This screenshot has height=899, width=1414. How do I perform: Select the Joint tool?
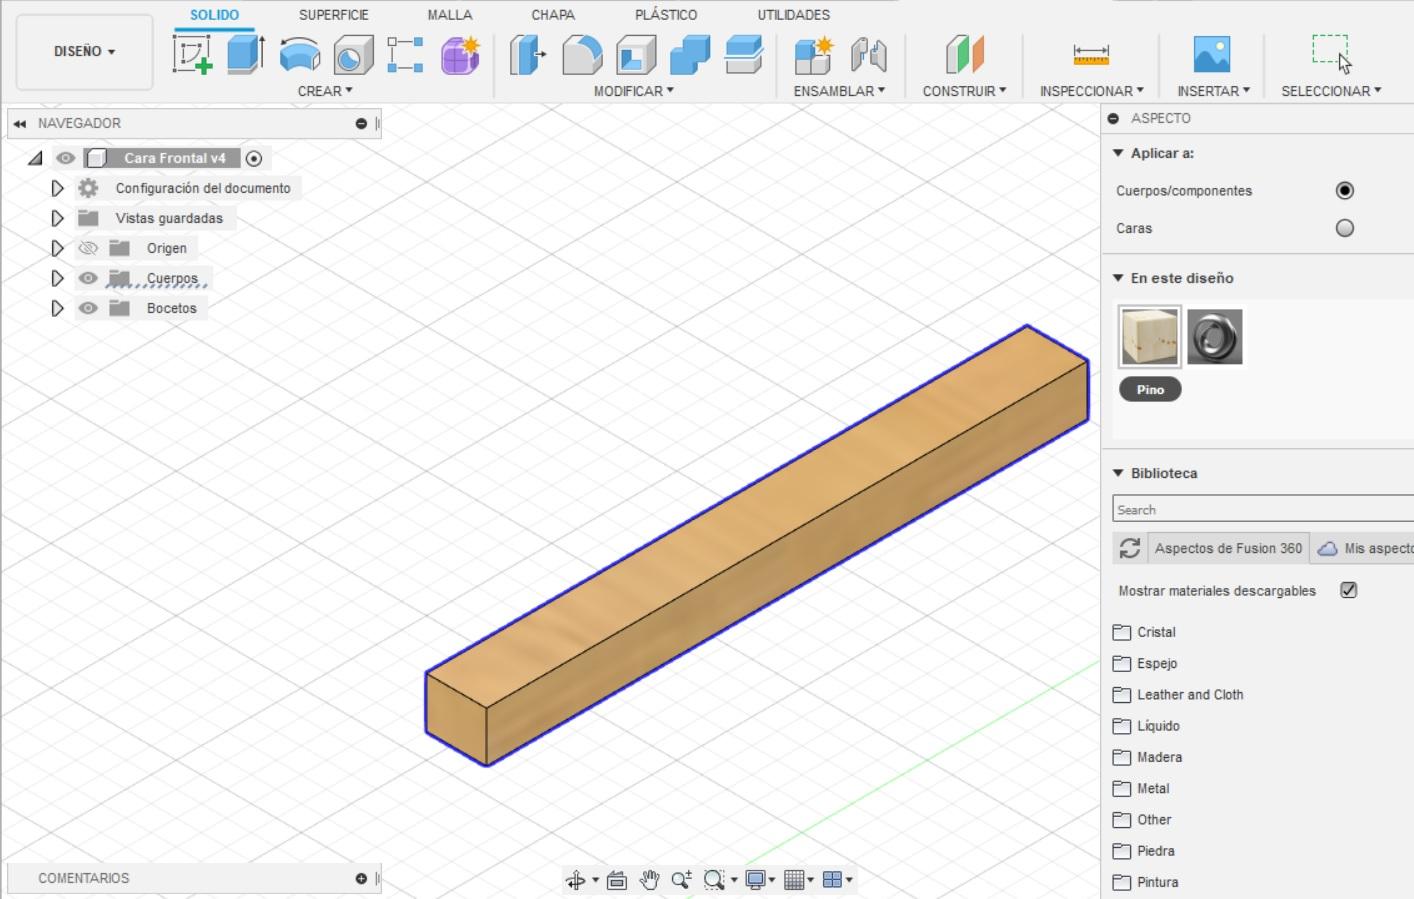coord(868,54)
